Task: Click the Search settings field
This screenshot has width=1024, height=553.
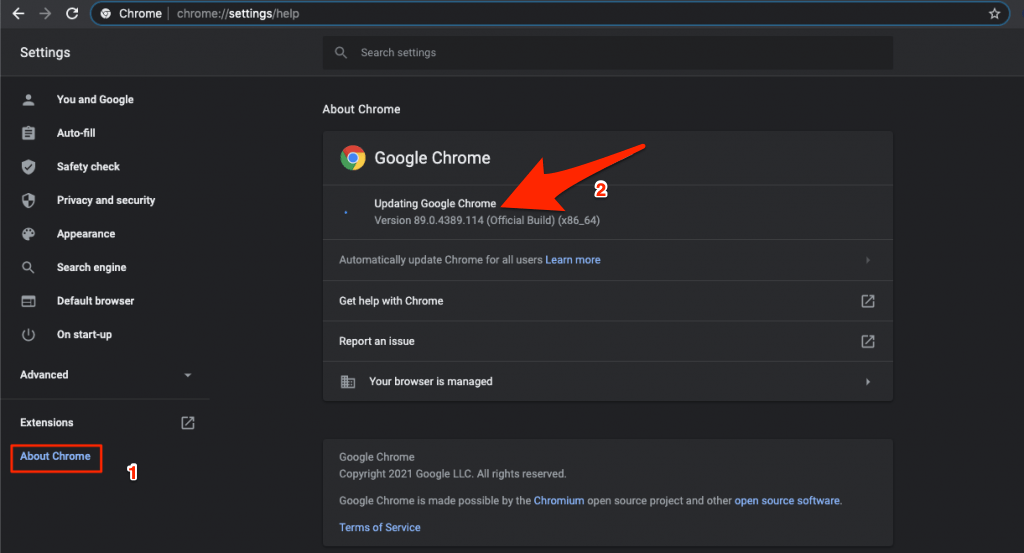Action: [607, 52]
